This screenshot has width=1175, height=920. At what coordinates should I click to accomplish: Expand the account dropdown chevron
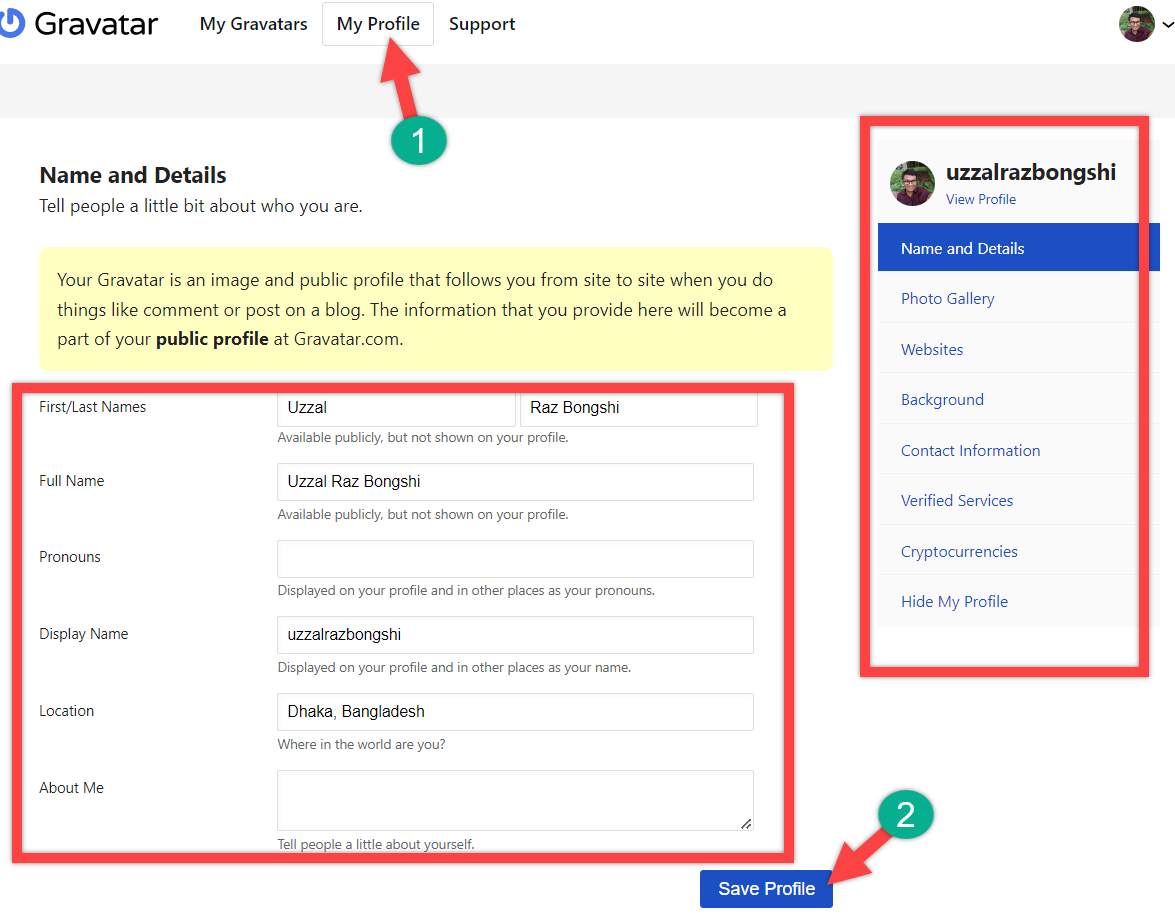[1167, 25]
